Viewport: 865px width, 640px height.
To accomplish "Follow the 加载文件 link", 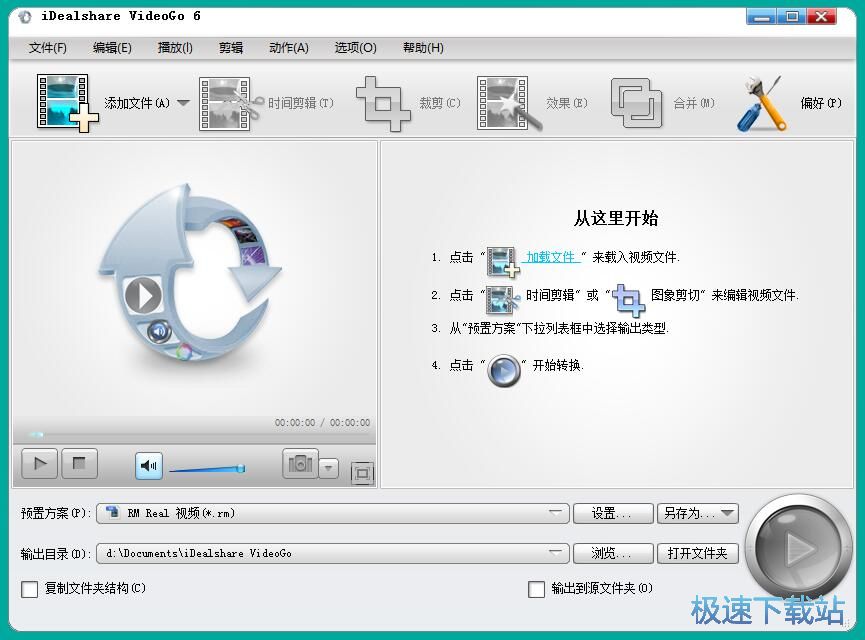I will [551, 257].
